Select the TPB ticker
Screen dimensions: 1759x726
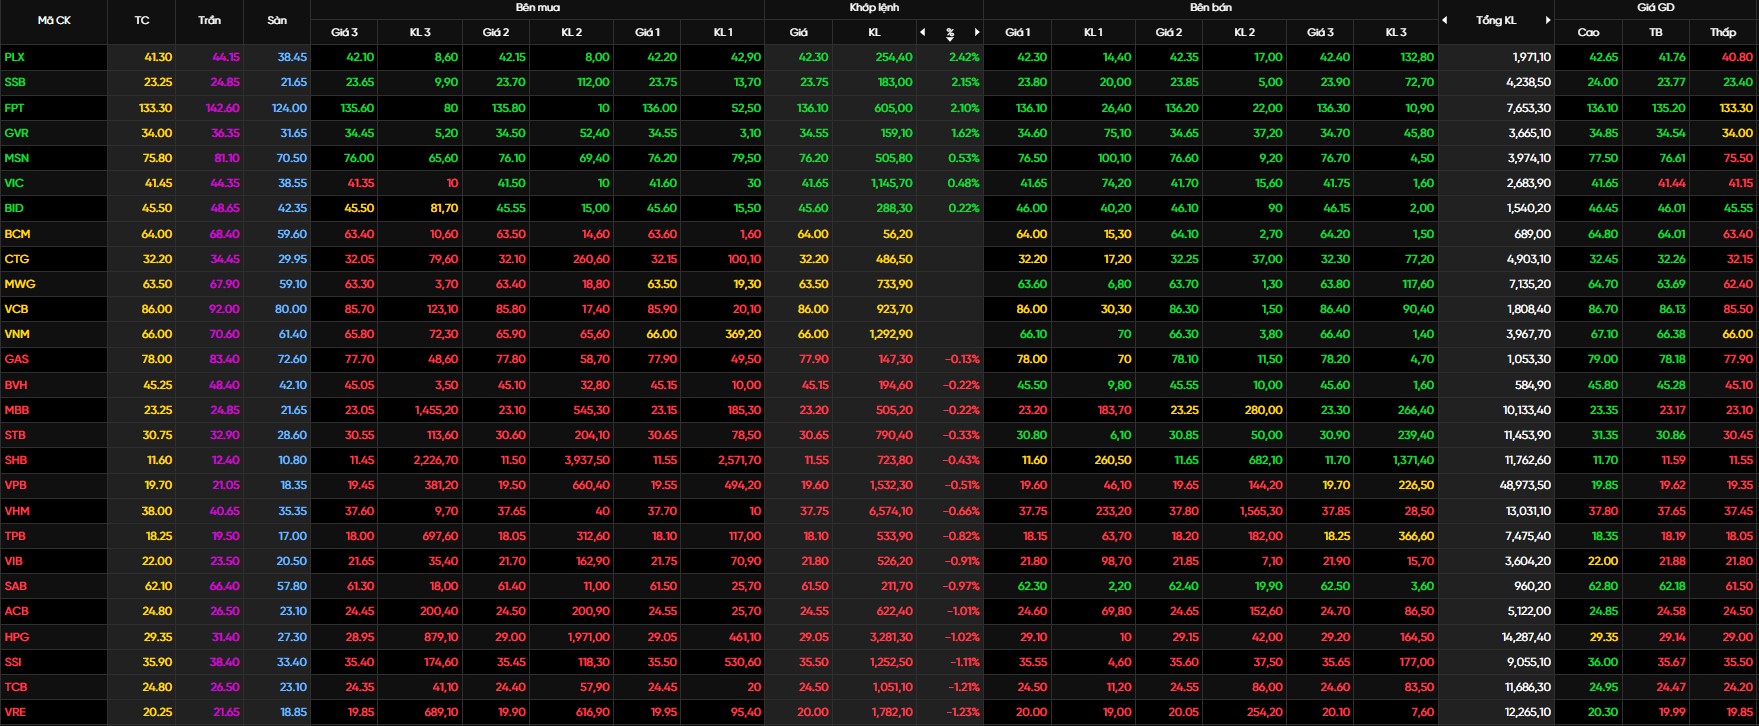[x=15, y=536]
